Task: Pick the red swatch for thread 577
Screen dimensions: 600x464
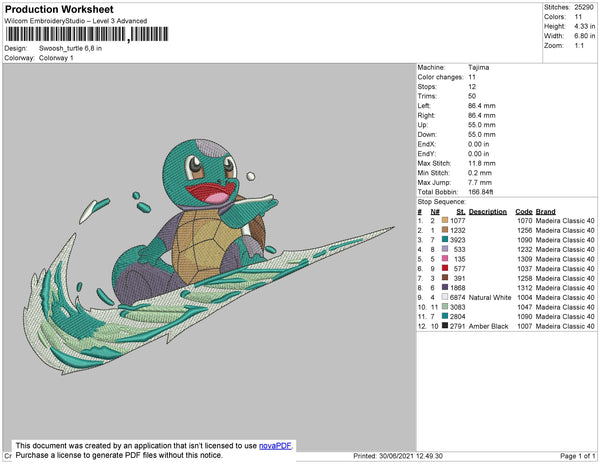Action: pos(445,268)
